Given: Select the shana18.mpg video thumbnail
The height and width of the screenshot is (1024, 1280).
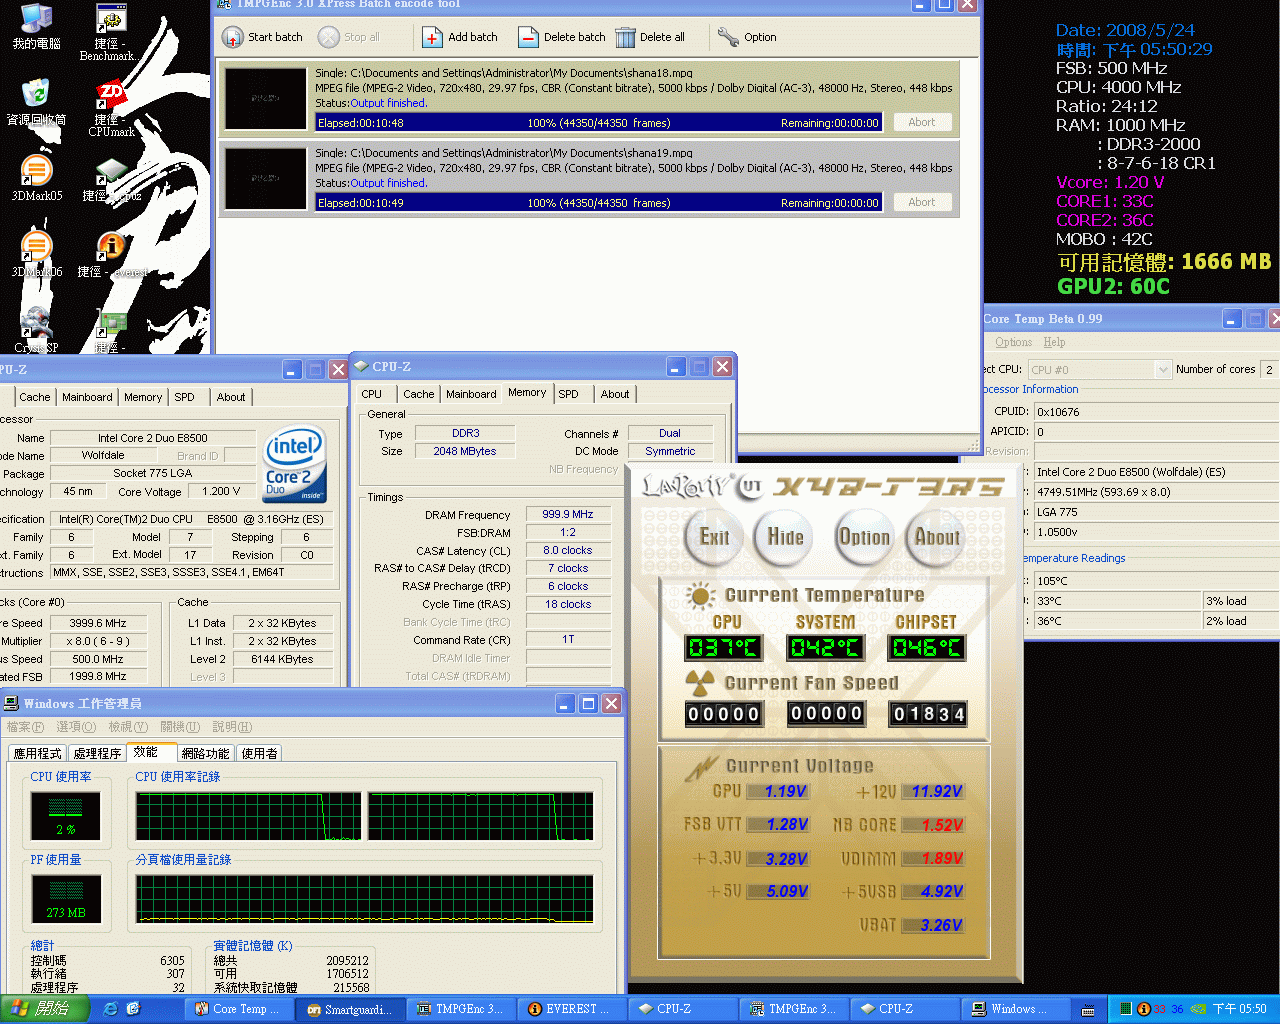Looking at the screenshot, I should pos(265,99).
